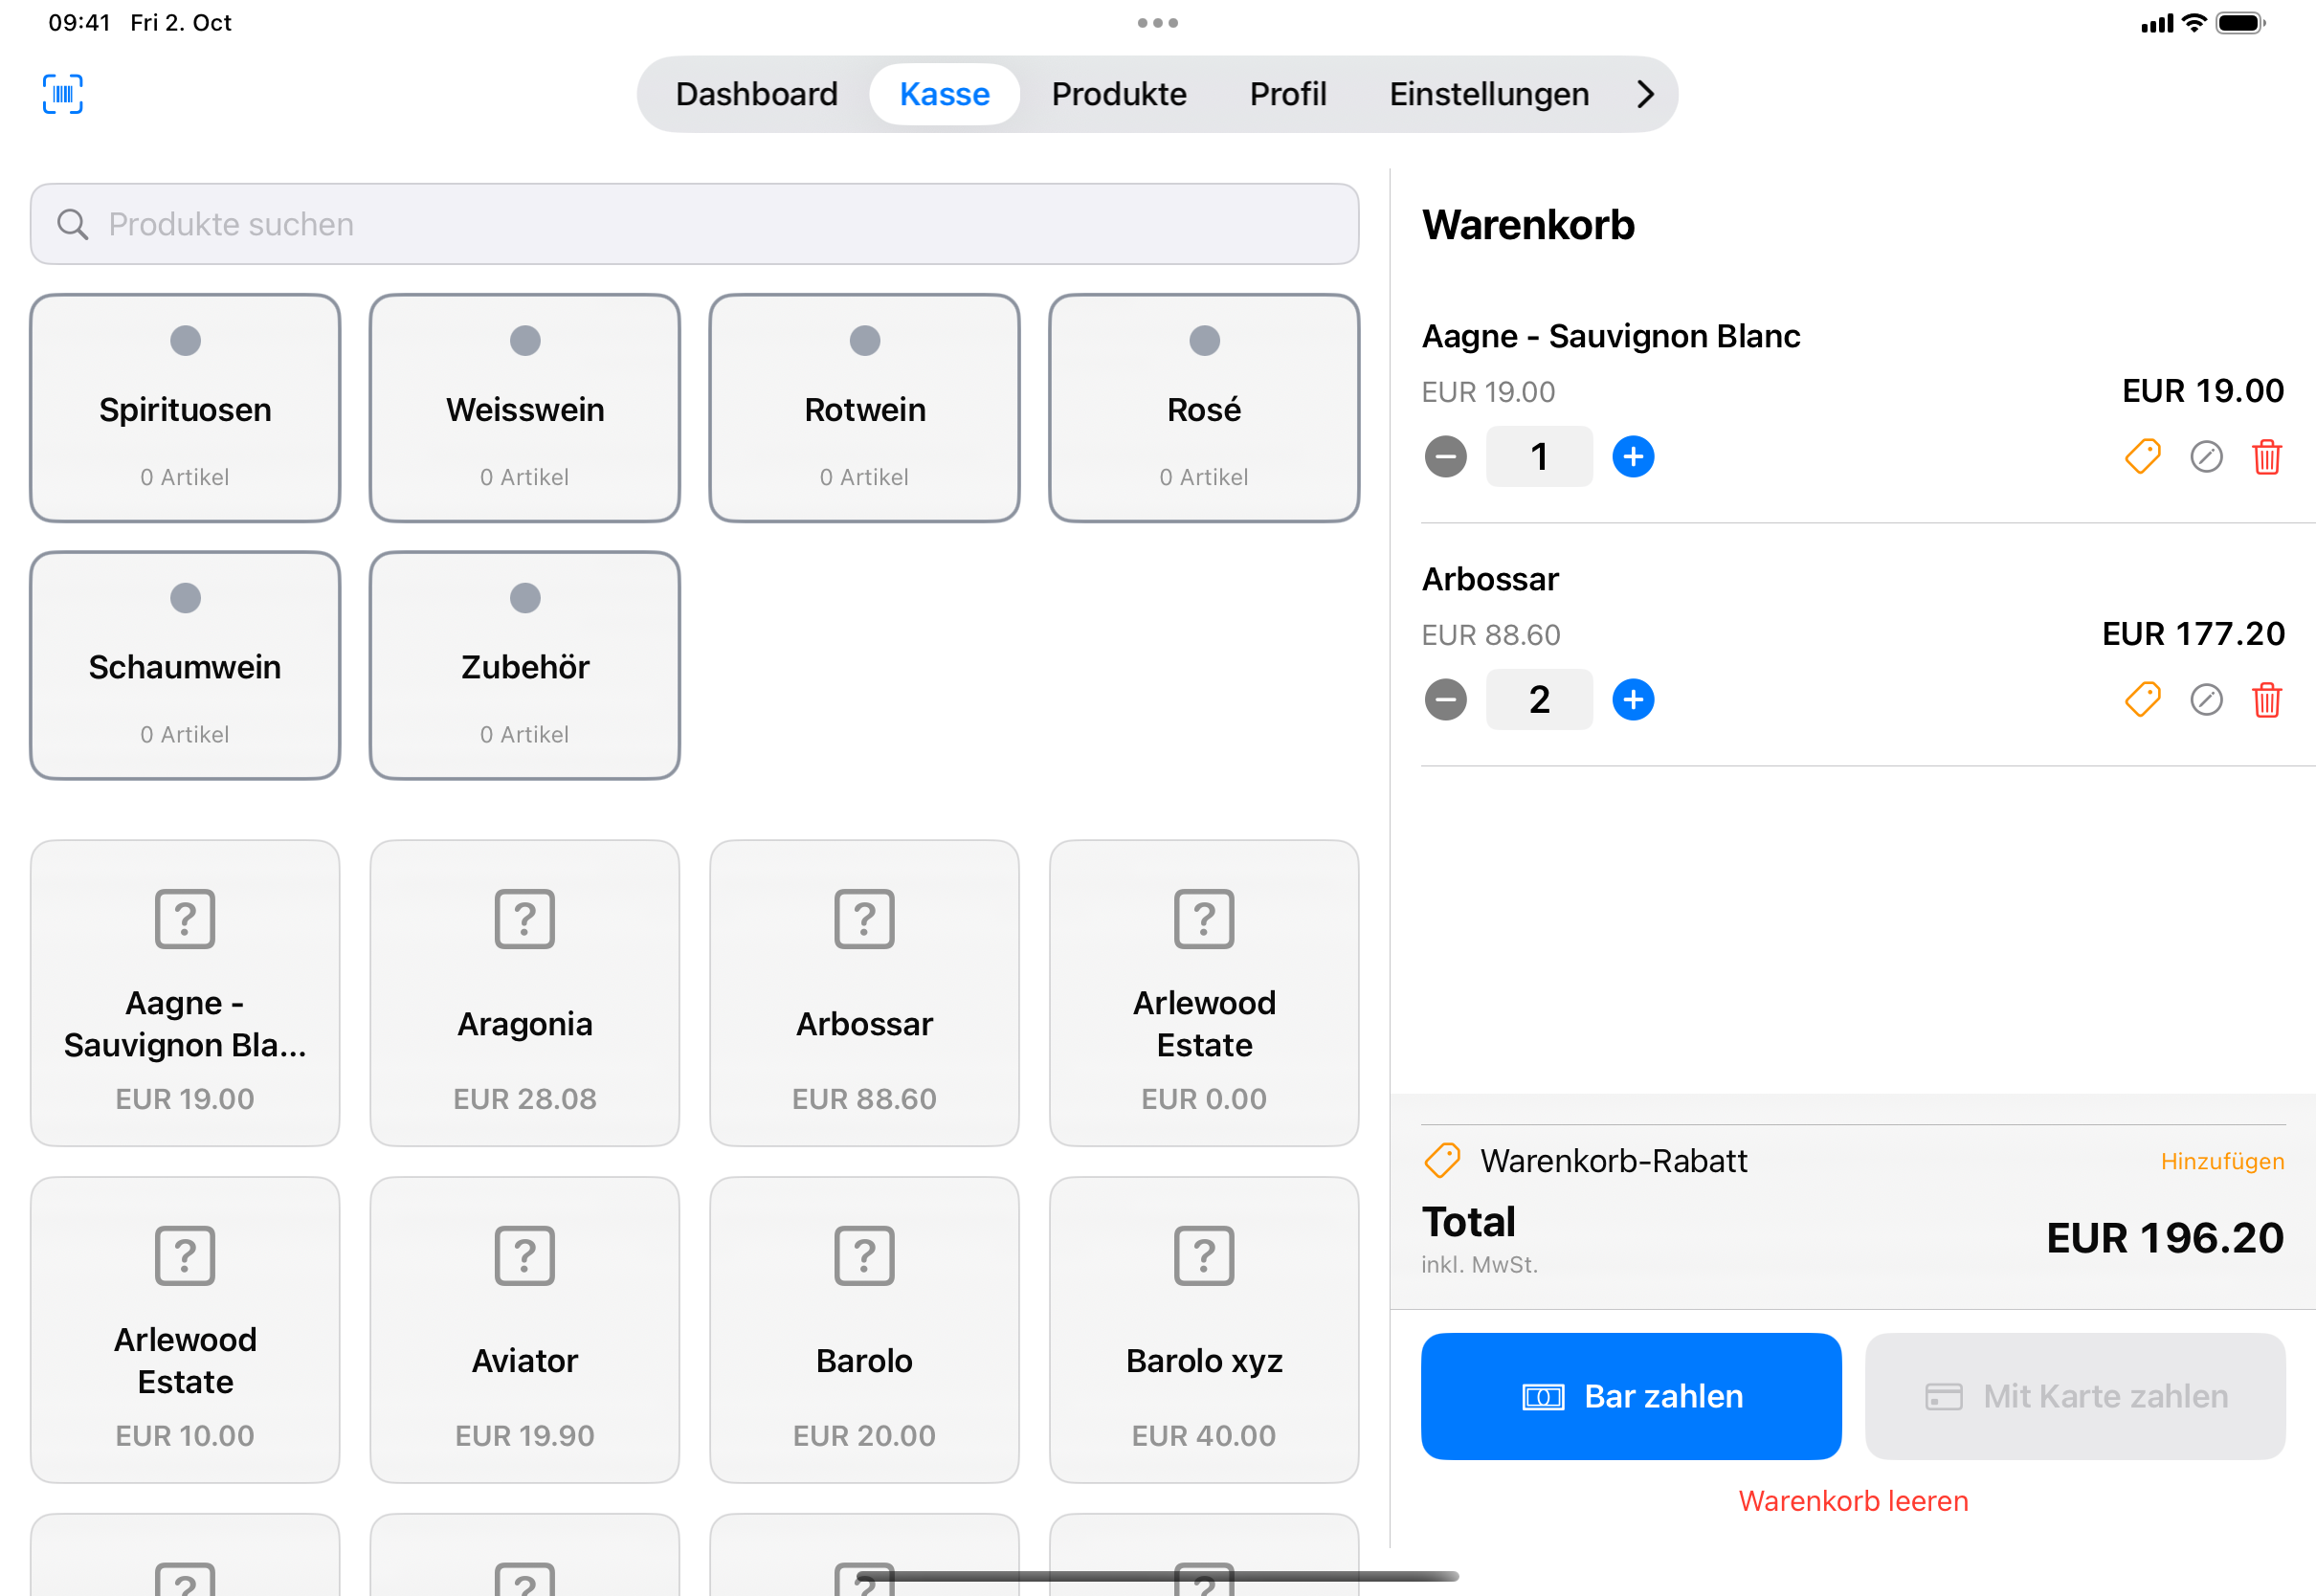Pay with cash via Bar zahlen
2316x1596 pixels.
1630,1396
